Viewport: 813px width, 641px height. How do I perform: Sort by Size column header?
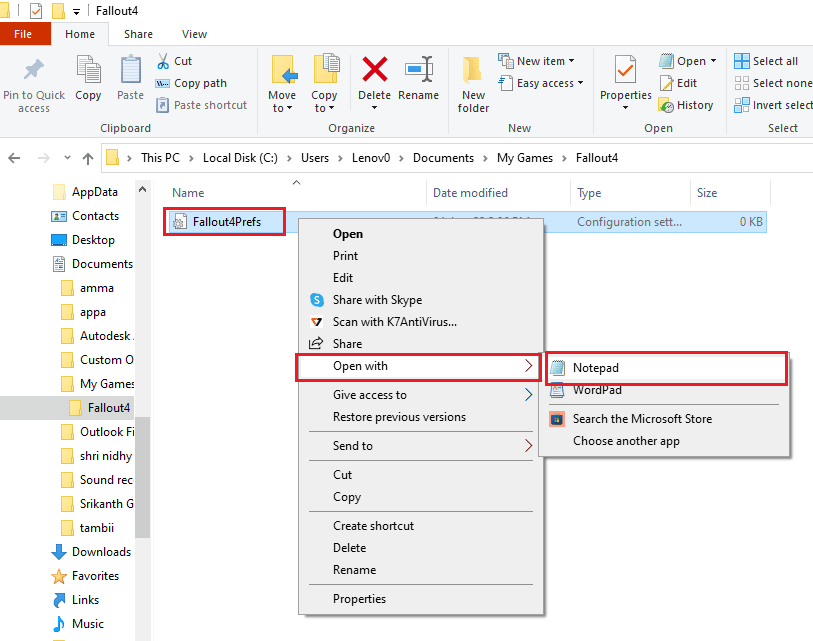[707, 193]
